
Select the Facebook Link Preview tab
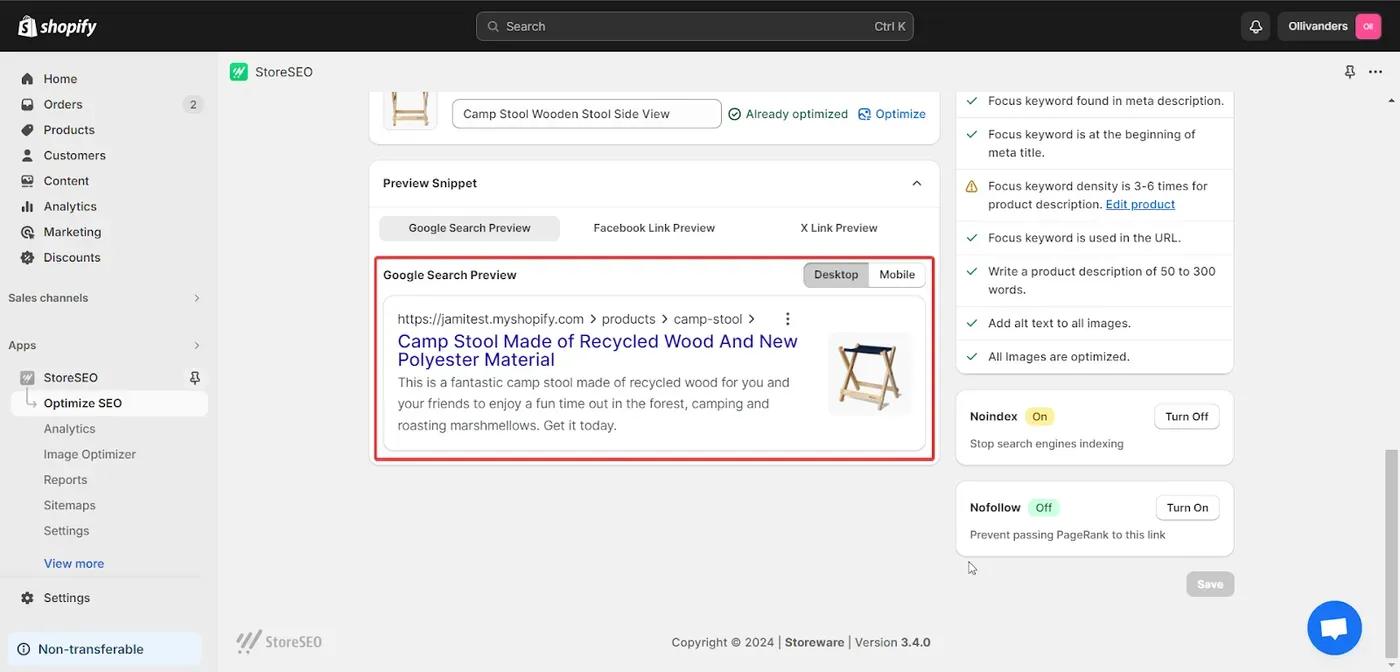(x=654, y=228)
